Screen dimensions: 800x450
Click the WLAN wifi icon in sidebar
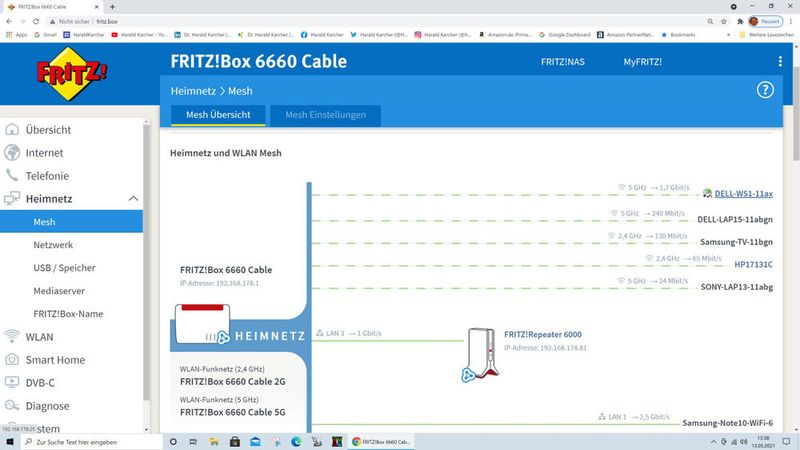(x=12, y=337)
